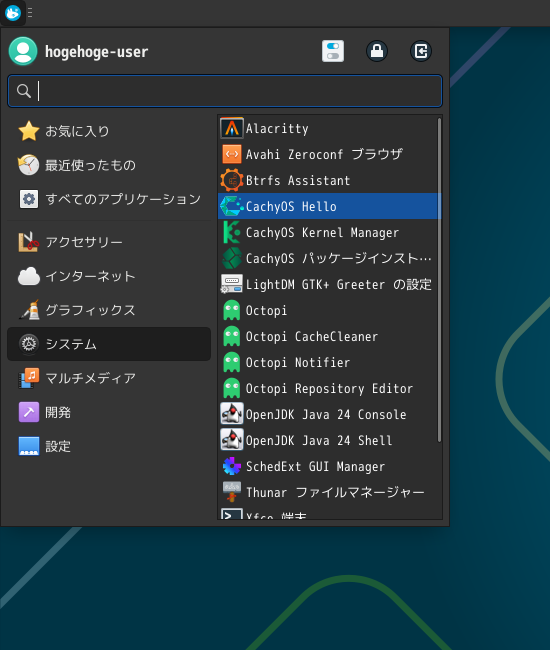
Task: Click the OpenJDK Java 24 Console icon
Action: click(x=232, y=414)
